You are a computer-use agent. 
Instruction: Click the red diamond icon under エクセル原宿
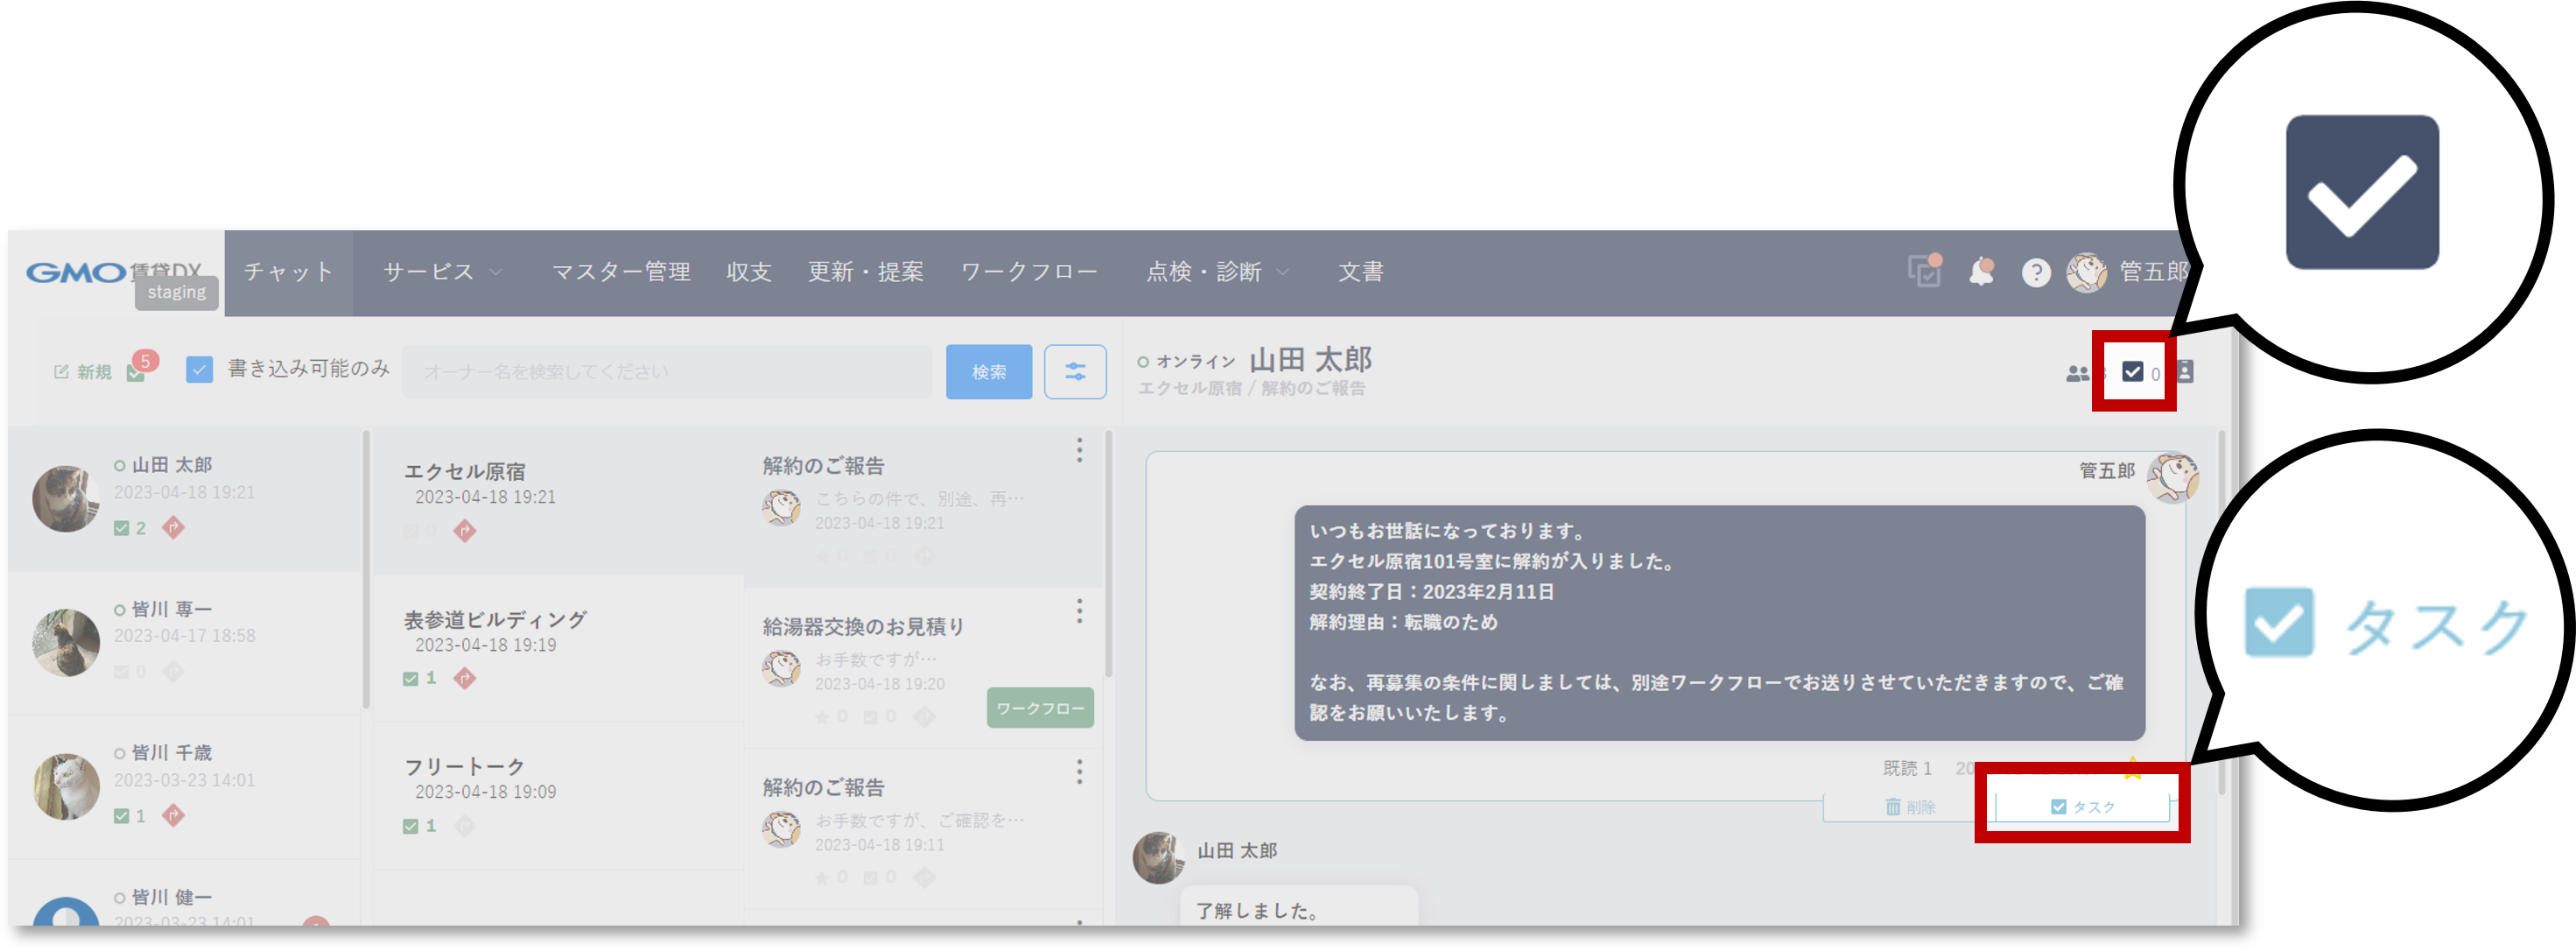click(x=464, y=531)
